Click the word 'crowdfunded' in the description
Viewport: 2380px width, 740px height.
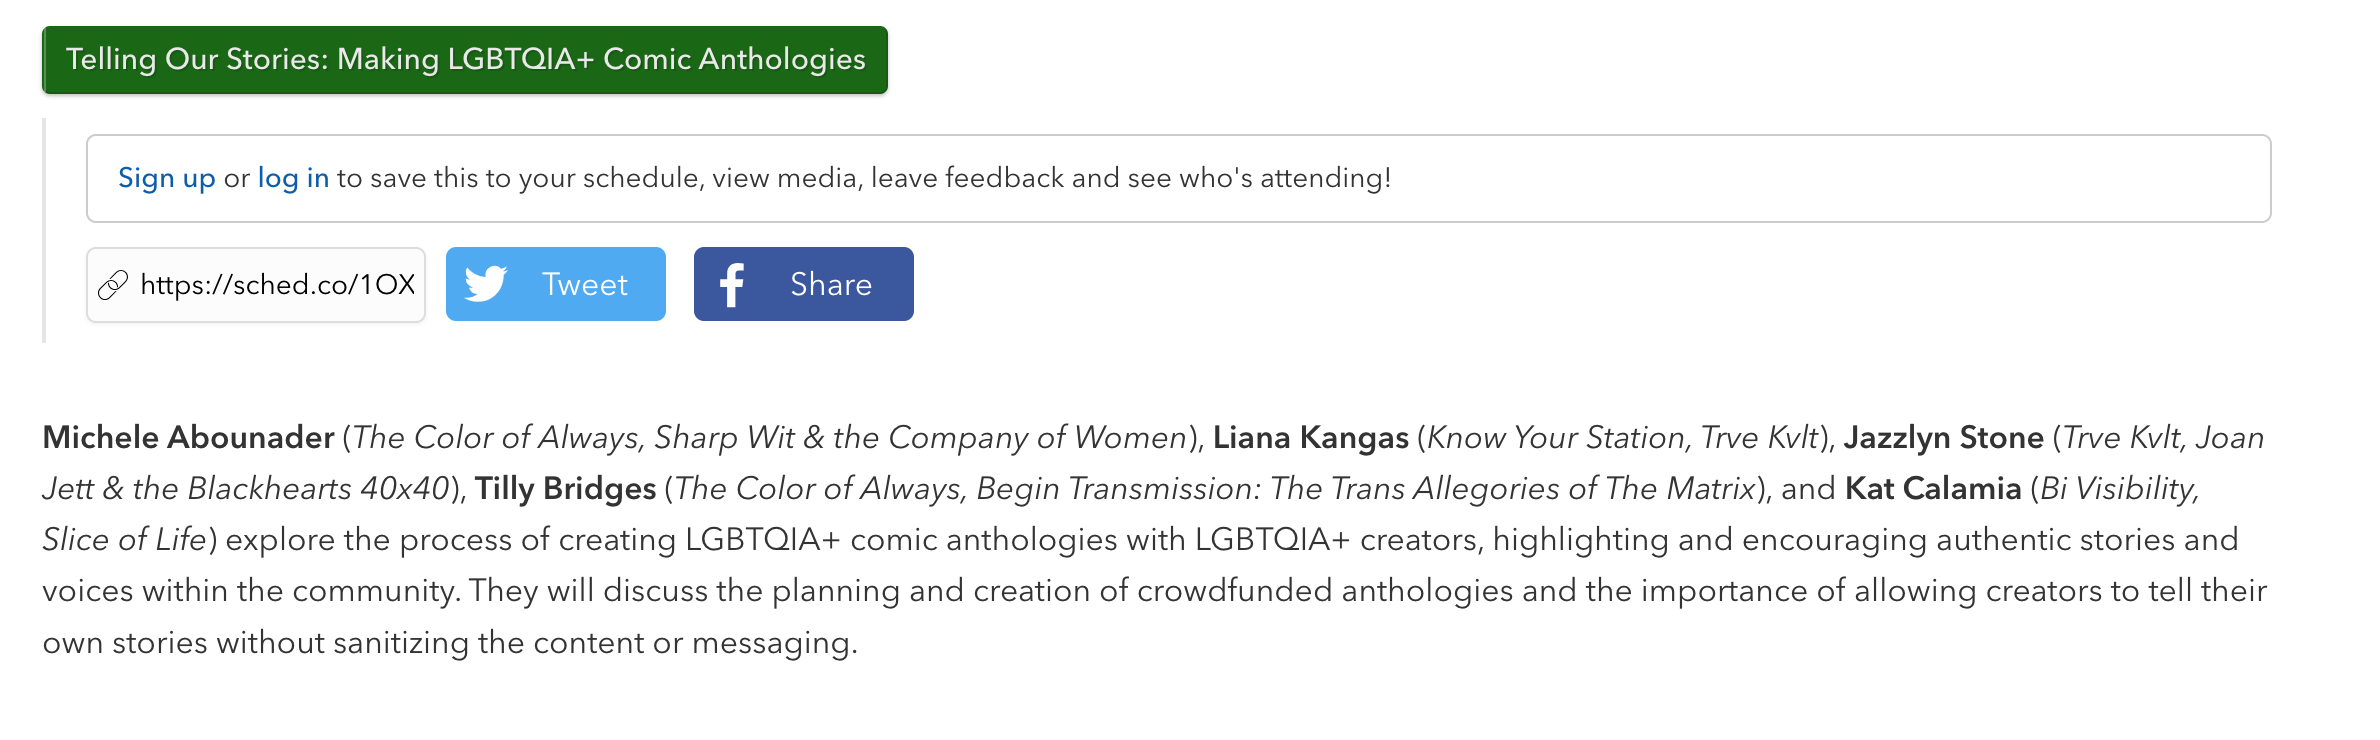point(1234,591)
